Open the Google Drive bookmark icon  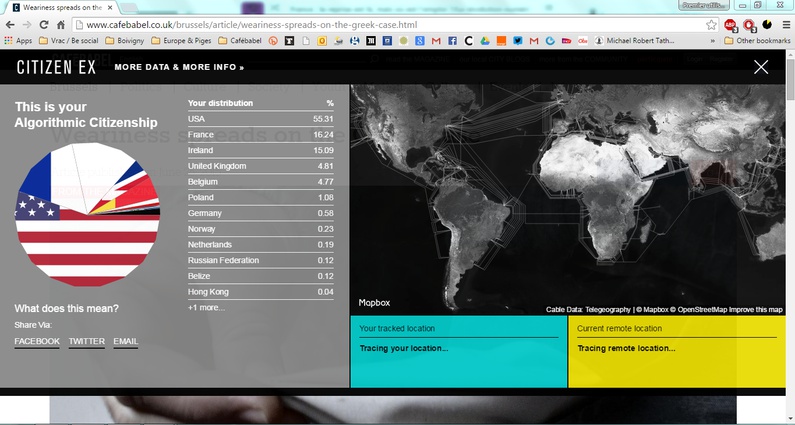point(485,41)
